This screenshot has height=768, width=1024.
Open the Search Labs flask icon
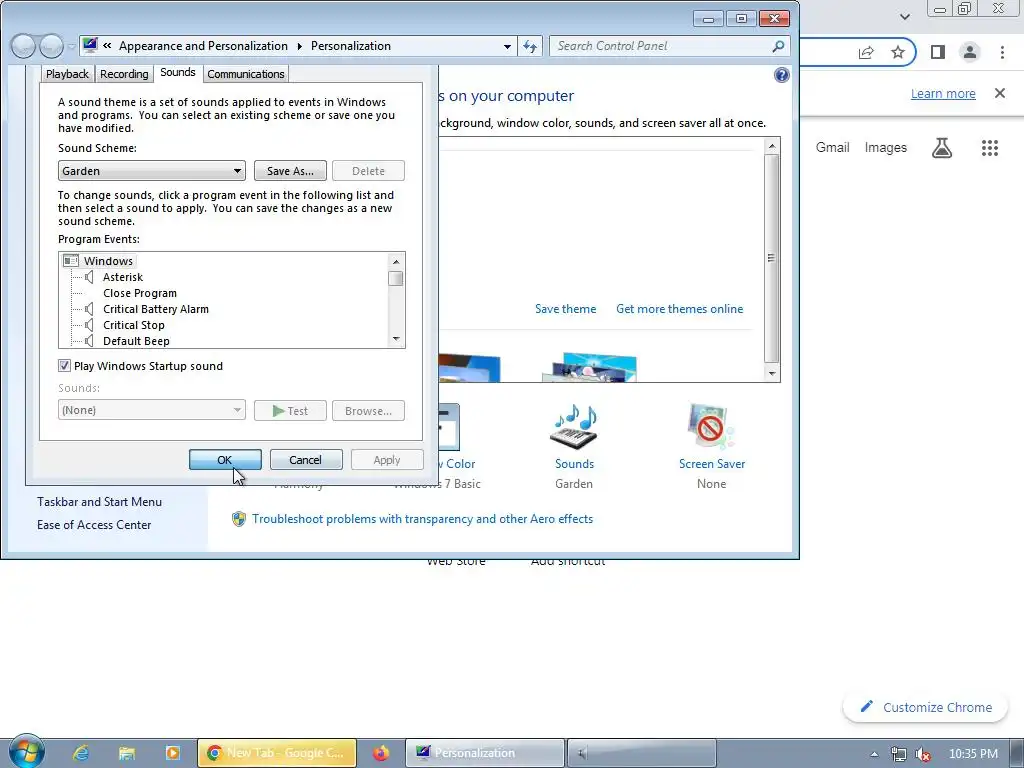942,148
